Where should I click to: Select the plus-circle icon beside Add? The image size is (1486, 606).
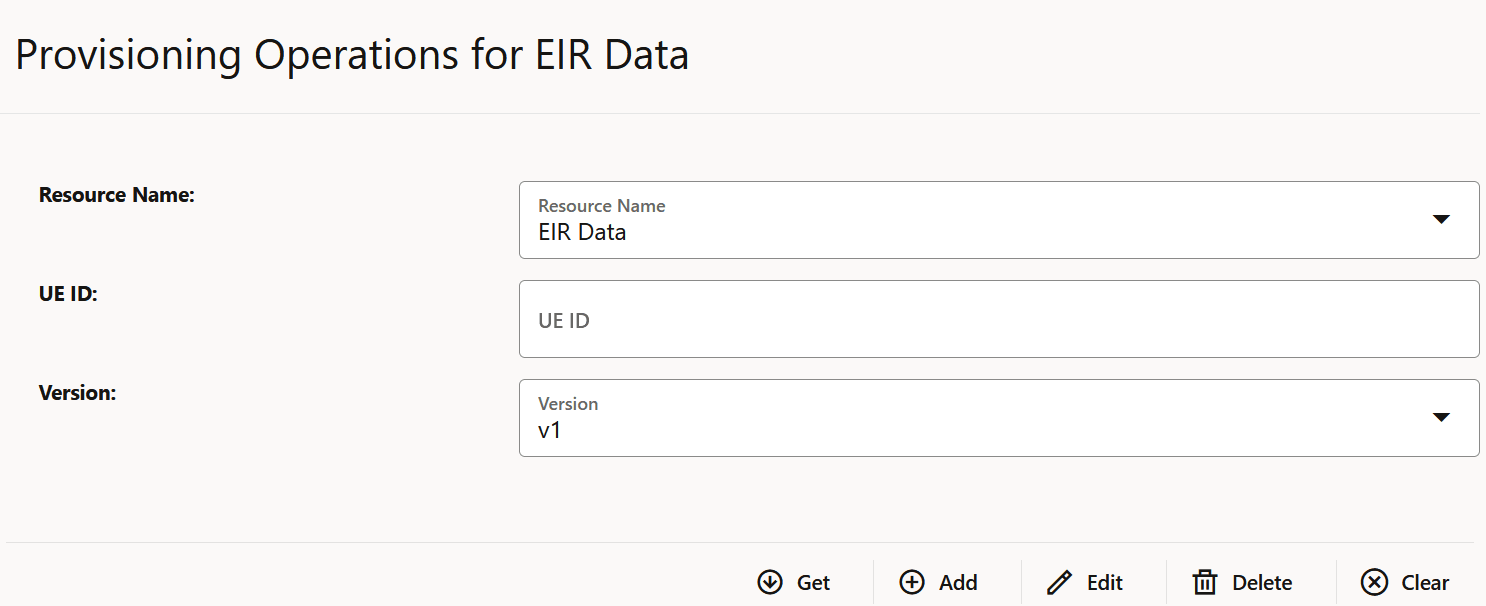912,582
